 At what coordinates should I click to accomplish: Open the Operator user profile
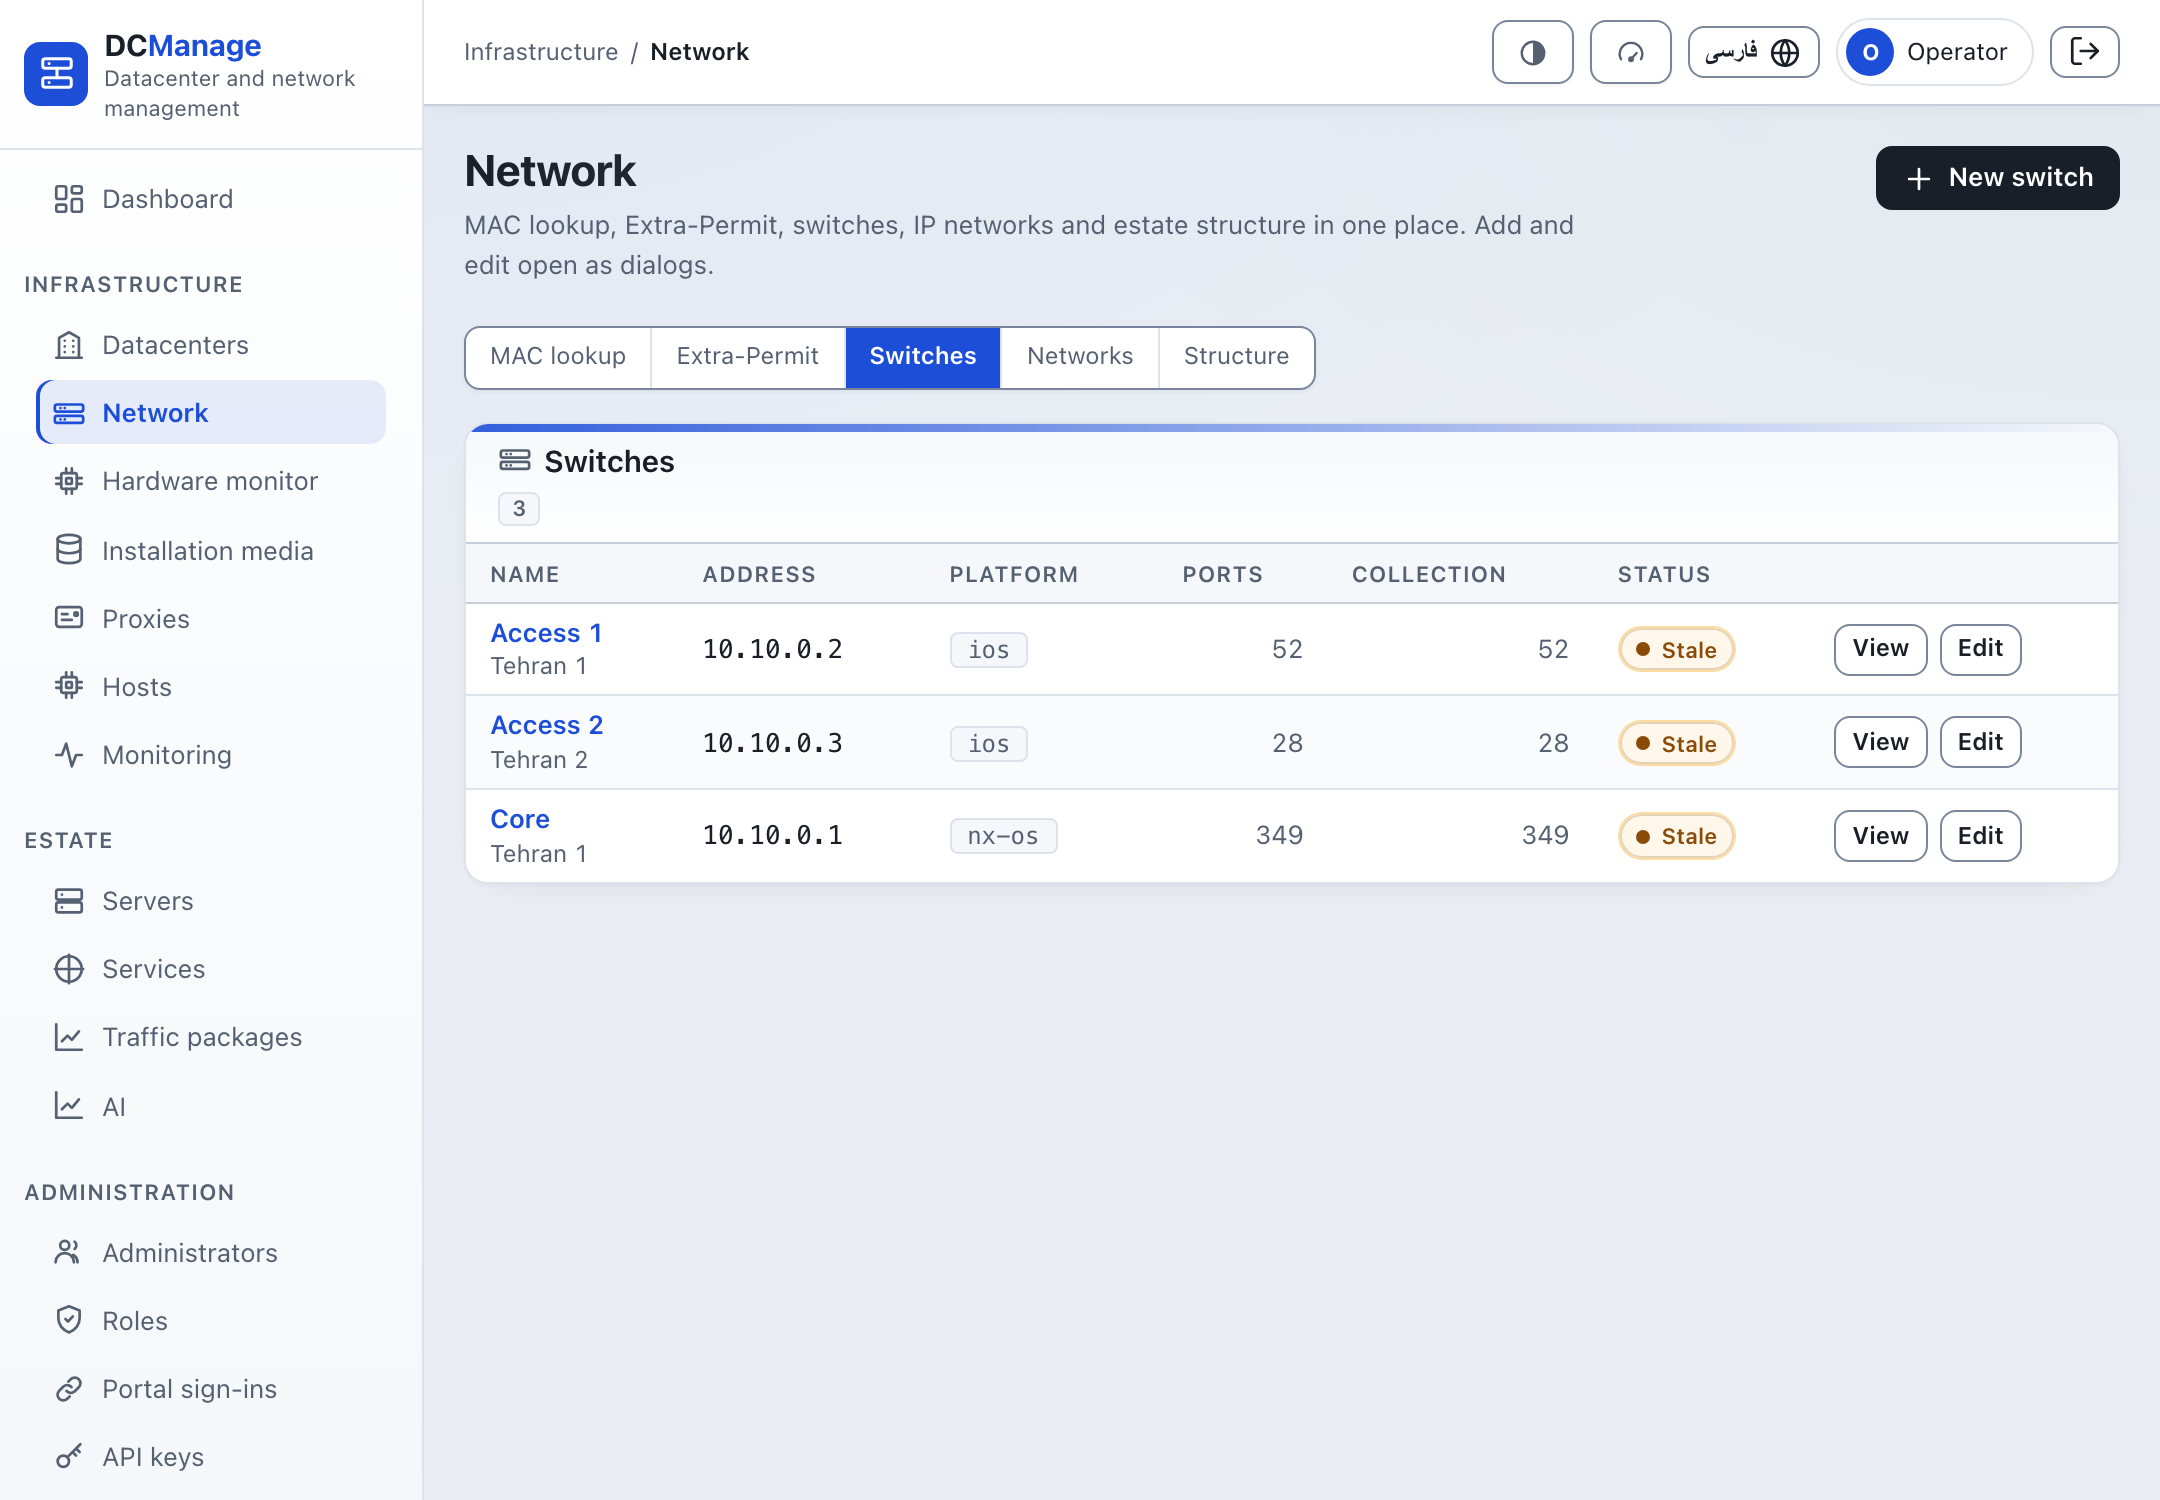pyautogui.click(x=1934, y=52)
